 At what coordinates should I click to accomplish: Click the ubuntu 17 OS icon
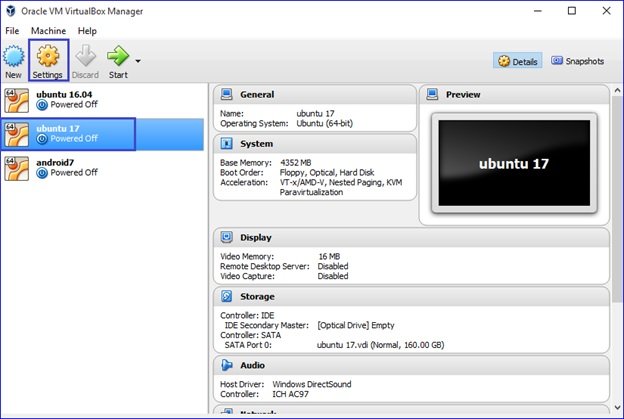click(x=16, y=134)
